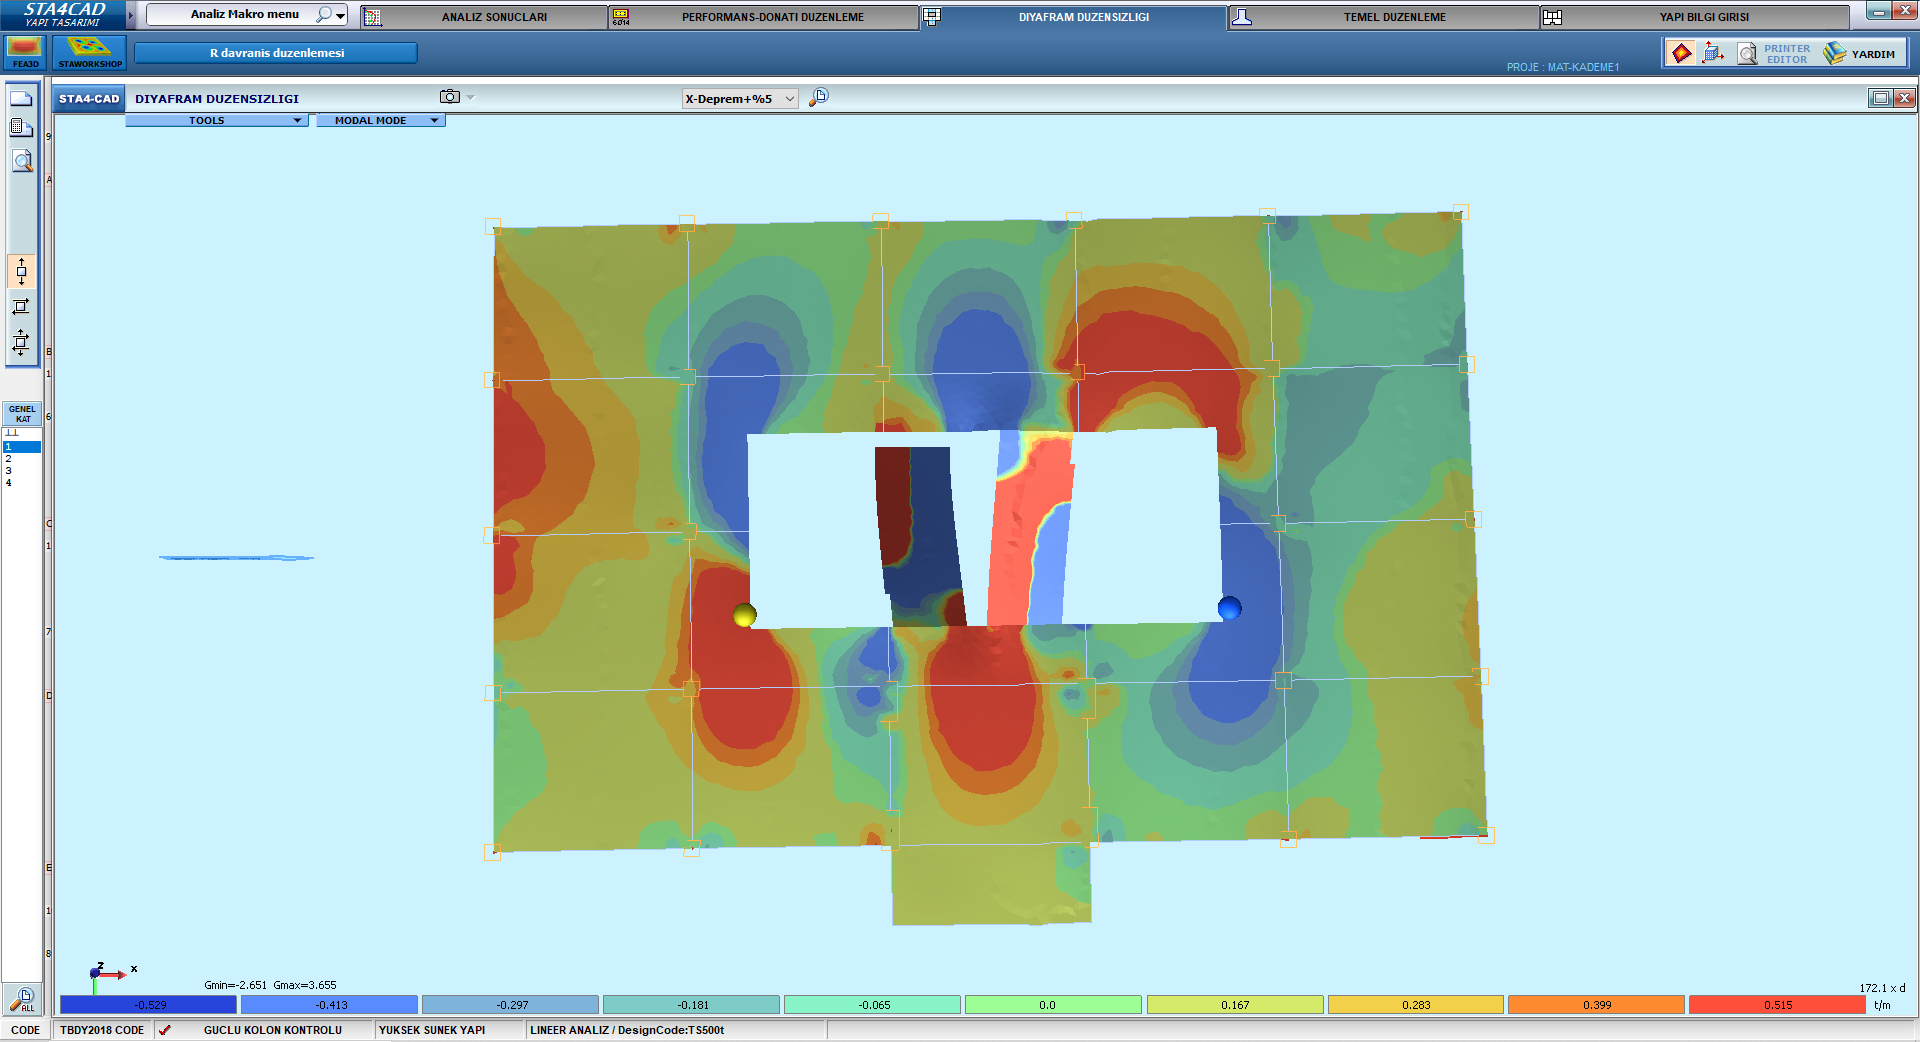This screenshot has width=1920, height=1042.
Task: Click the camera snapshot icon
Action: click(x=450, y=97)
